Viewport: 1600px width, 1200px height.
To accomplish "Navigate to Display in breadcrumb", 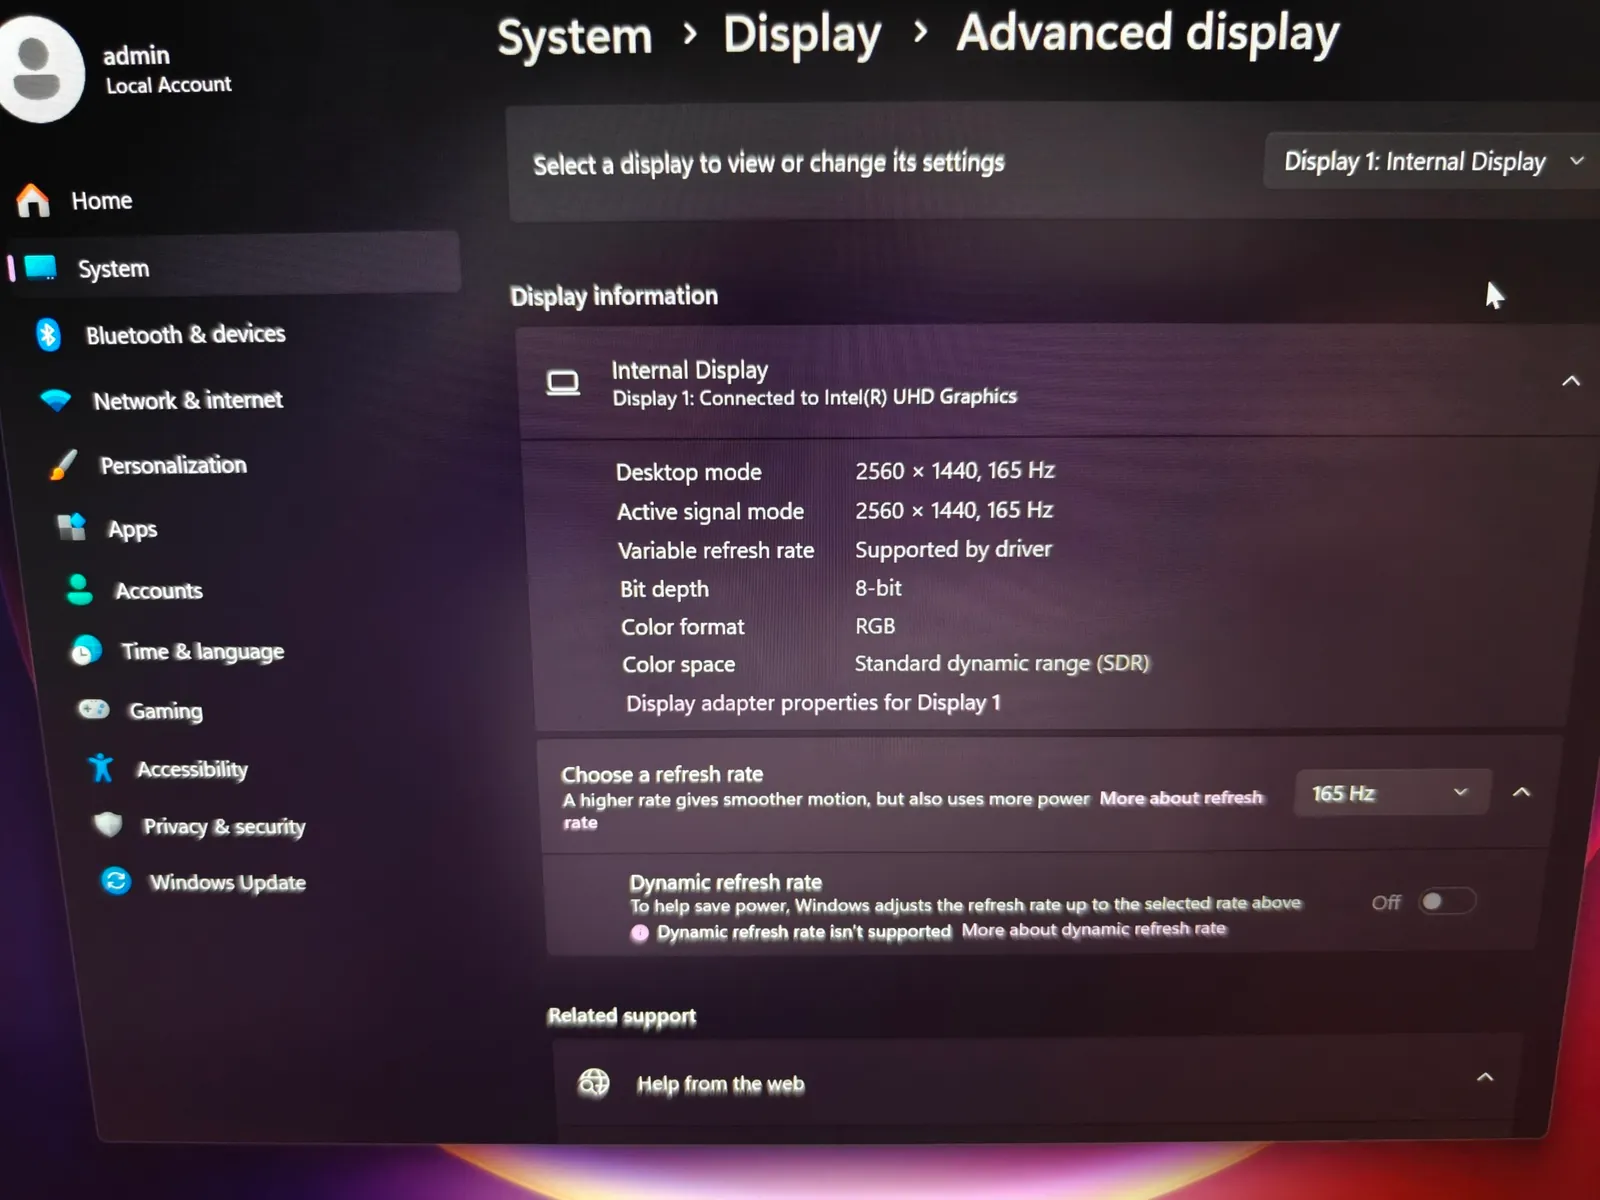I will [802, 35].
